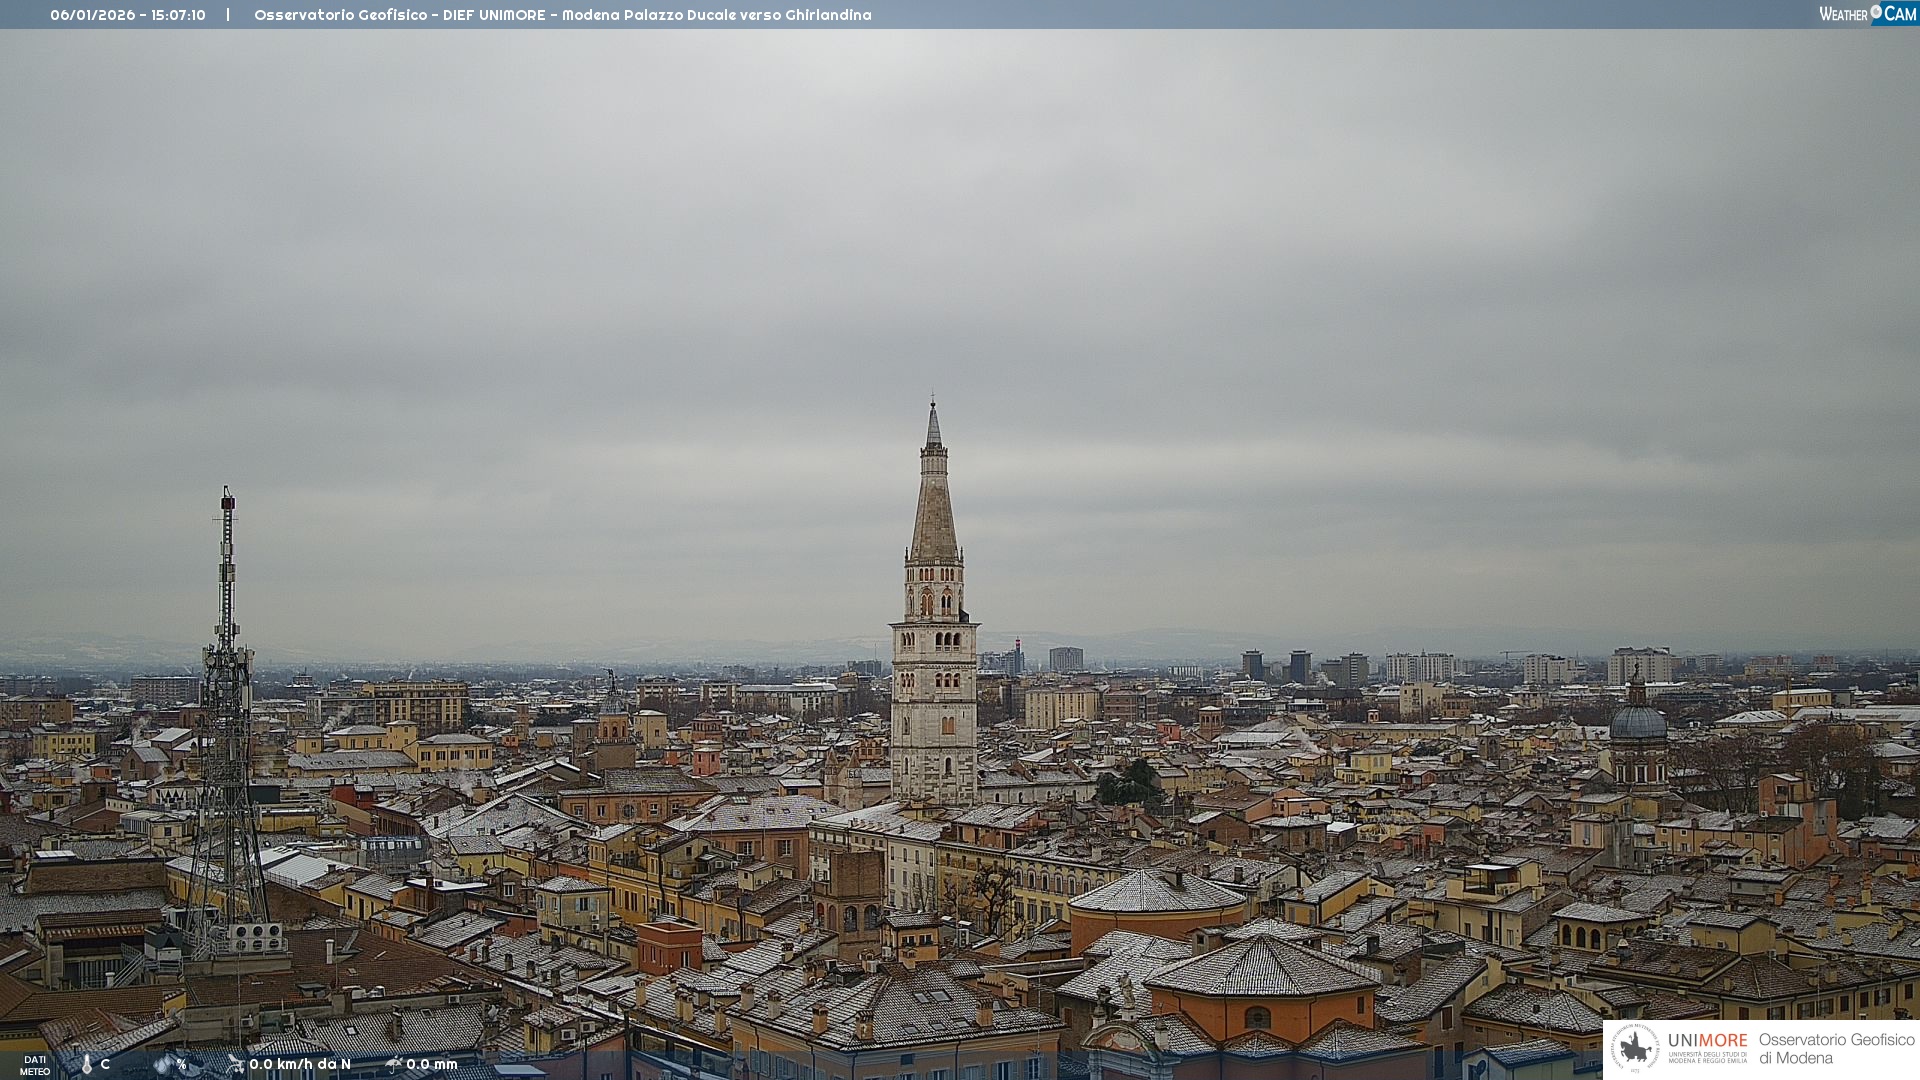Click the WeatherCam camera lens logo
1920x1080 pixels.
click(x=1876, y=12)
